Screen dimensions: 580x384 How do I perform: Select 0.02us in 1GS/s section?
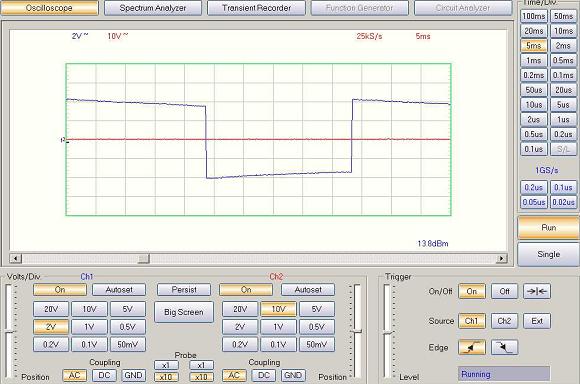point(563,202)
